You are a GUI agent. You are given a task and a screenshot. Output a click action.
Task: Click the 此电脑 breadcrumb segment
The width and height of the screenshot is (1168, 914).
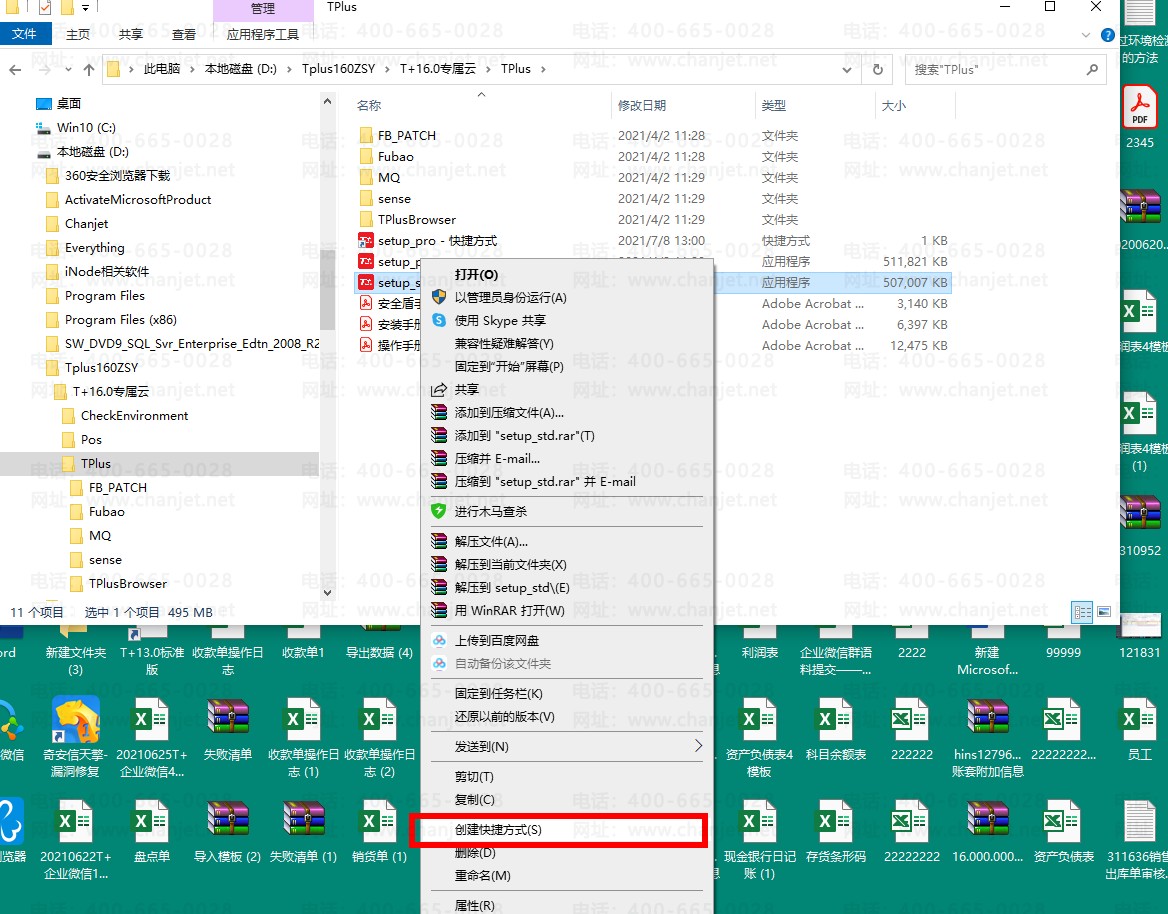[x=162, y=69]
